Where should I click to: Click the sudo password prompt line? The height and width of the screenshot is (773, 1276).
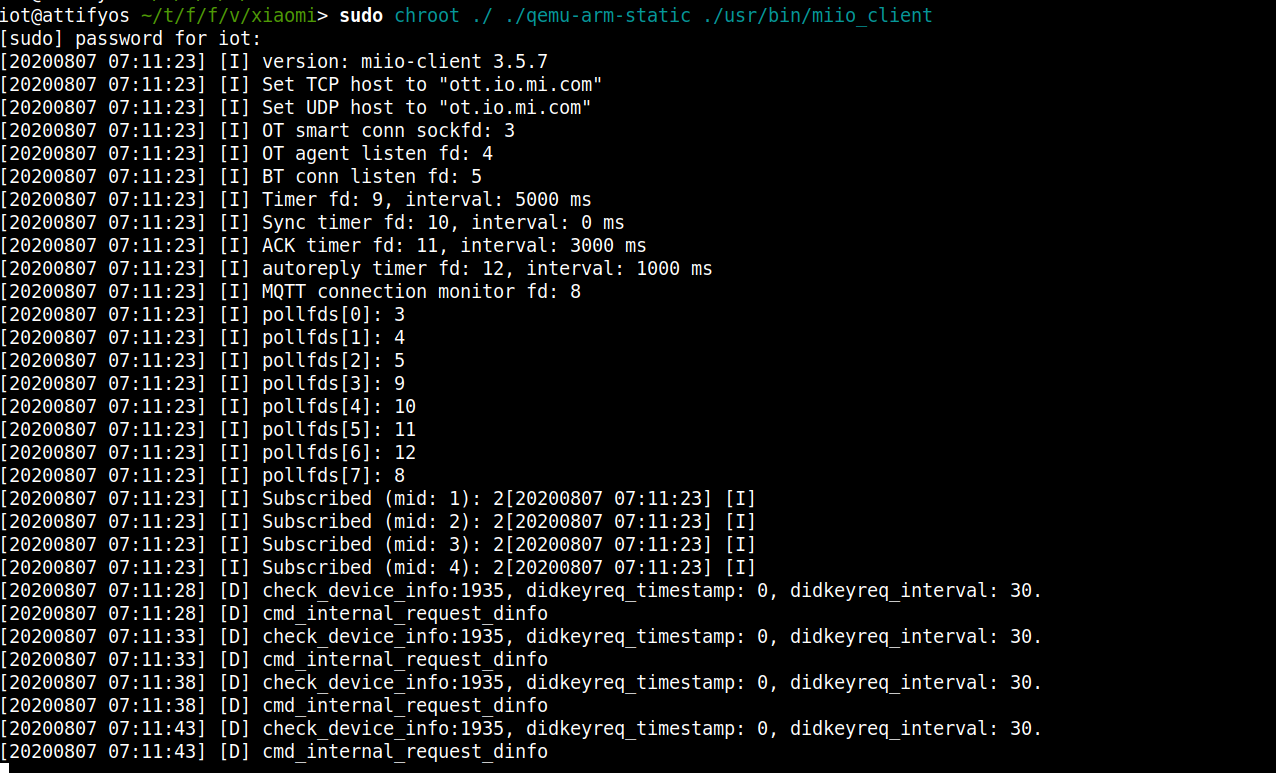coord(130,39)
